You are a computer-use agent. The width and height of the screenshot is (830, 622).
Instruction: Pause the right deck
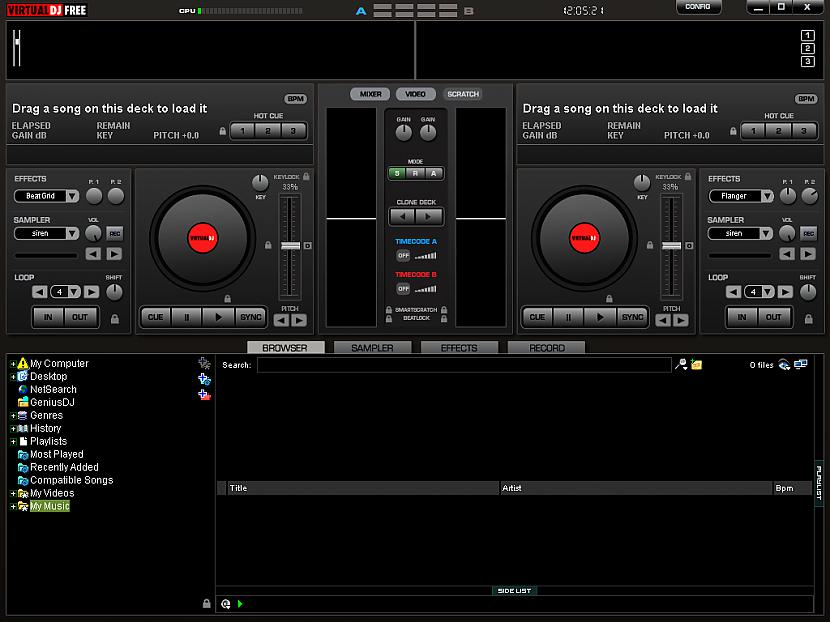tap(568, 317)
